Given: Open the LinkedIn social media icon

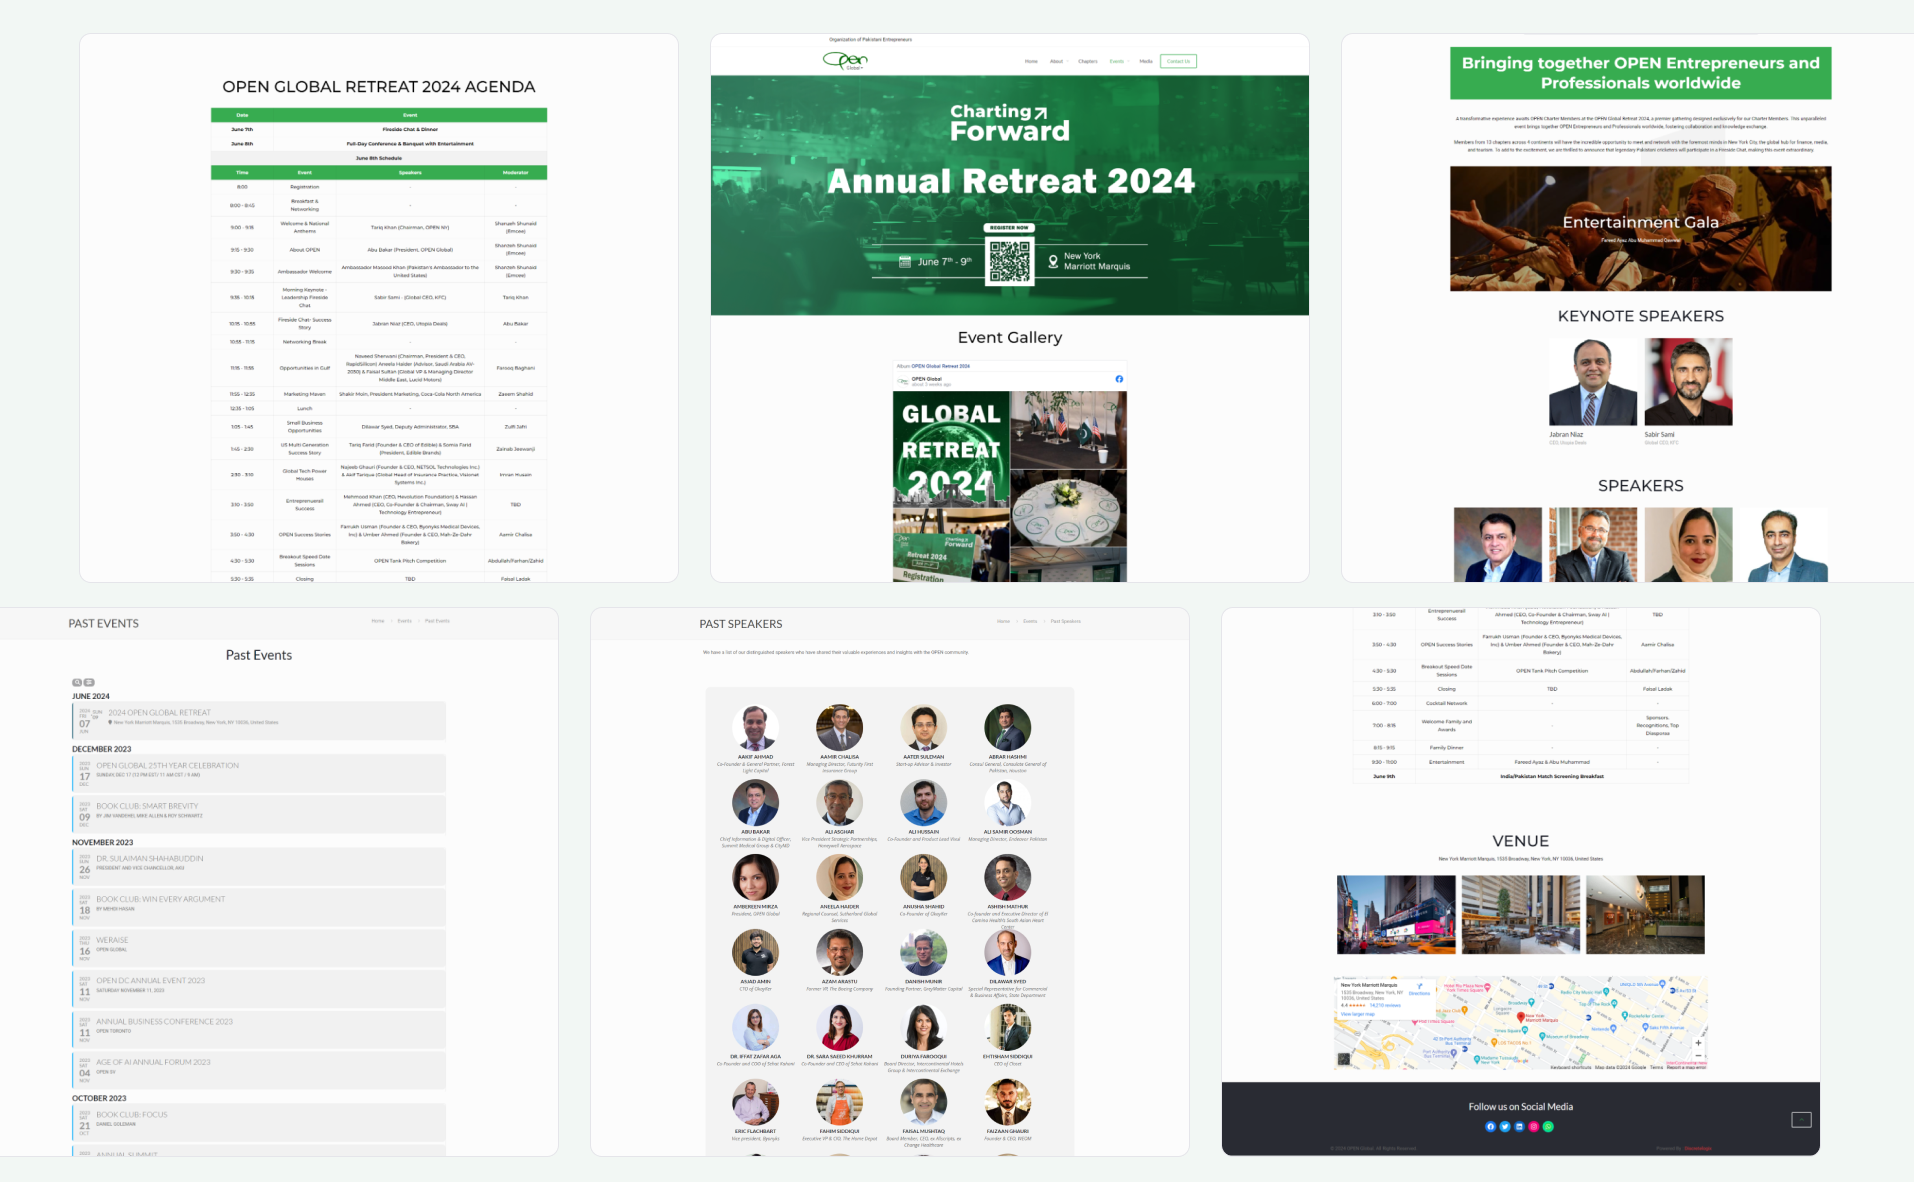Looking at the screenshot, I should [1519, 1127].
